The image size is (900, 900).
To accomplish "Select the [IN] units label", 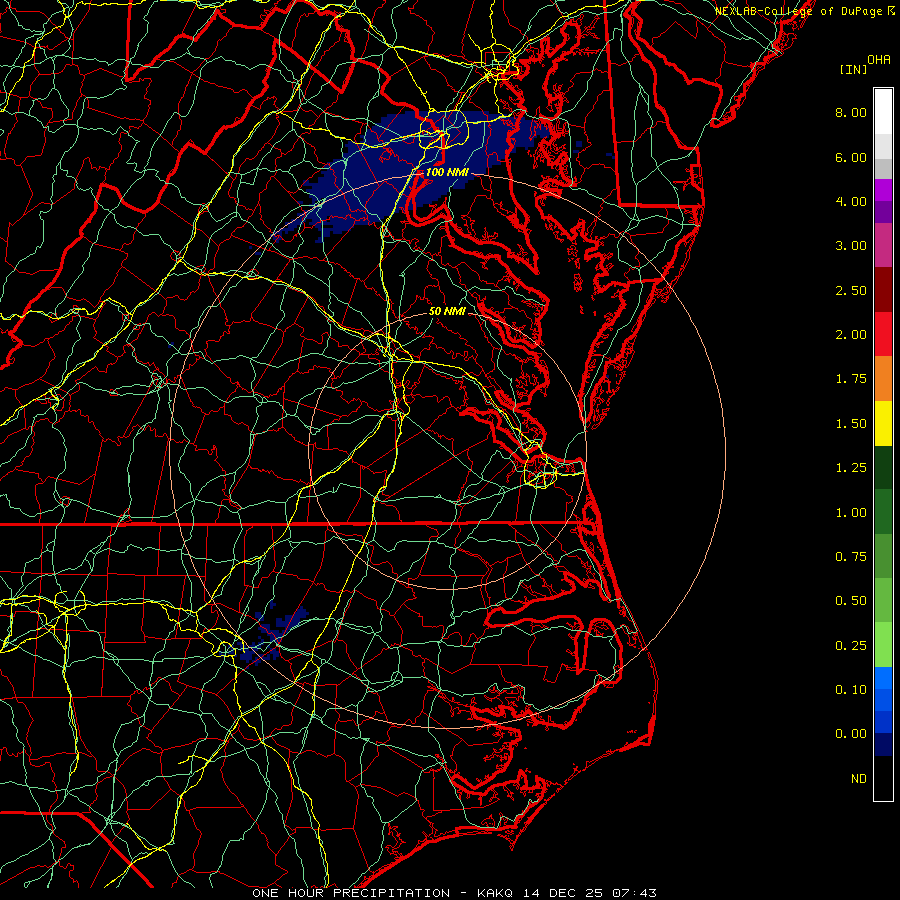I will [x=853, y=69].
